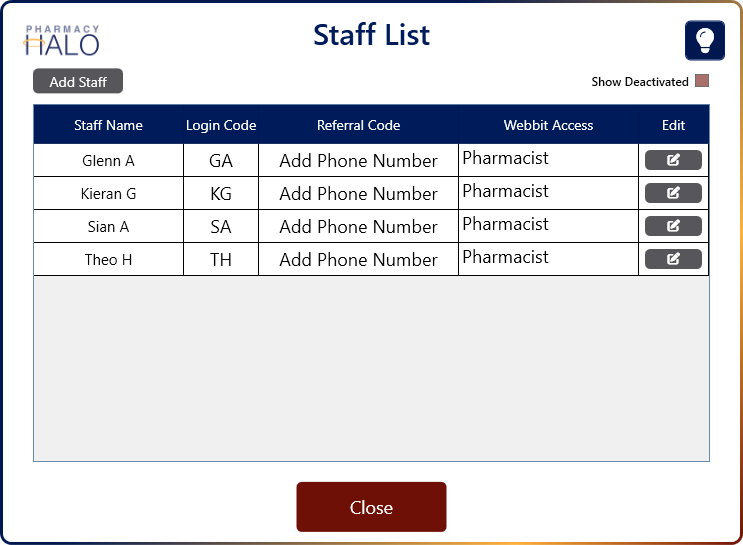Edit staff member Kieran G

tap(673, 193)
